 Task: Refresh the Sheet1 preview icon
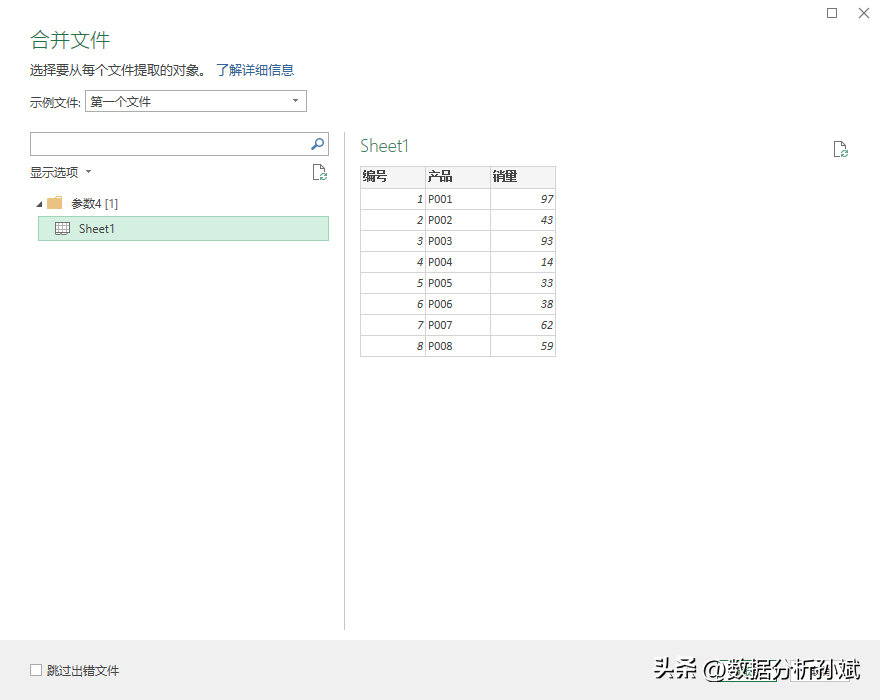(x=840, y=149)
